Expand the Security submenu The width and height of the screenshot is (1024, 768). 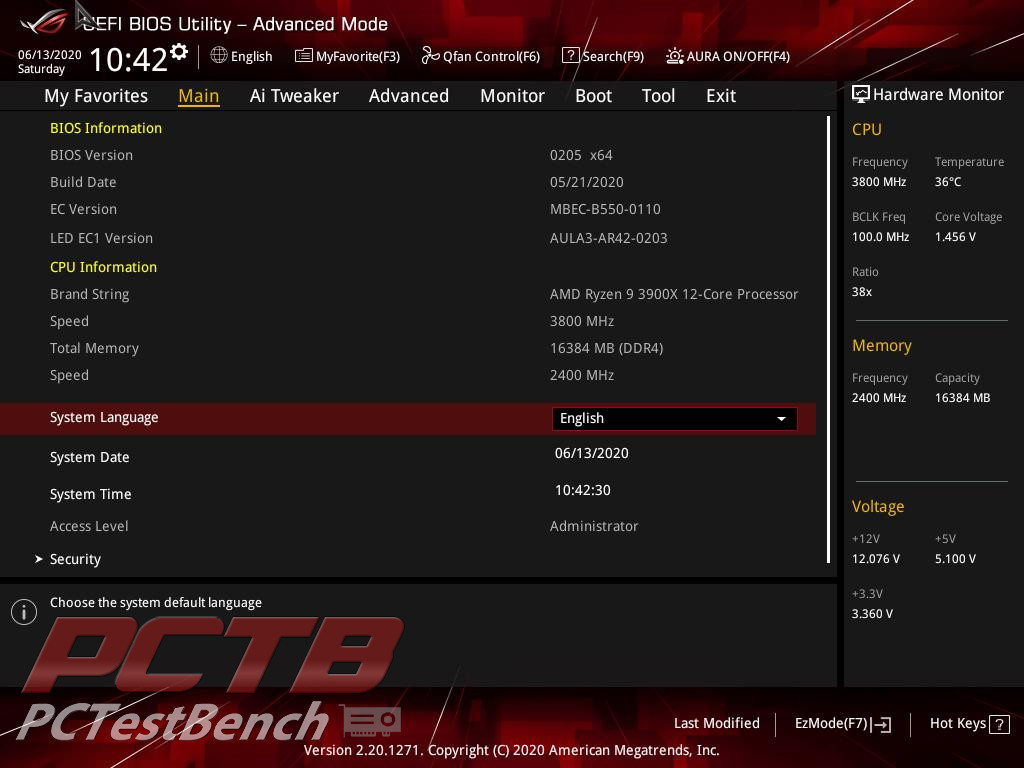[x=75, y=559]
